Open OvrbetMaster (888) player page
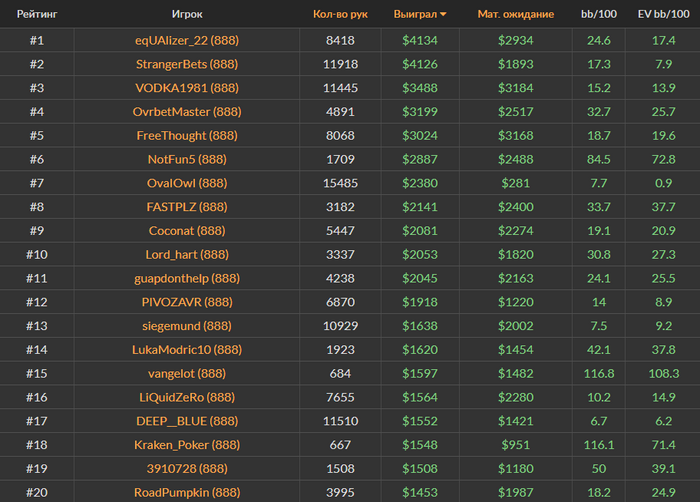Screen dimensions: 700x502 pyautogui.click(x=186, y=112)
